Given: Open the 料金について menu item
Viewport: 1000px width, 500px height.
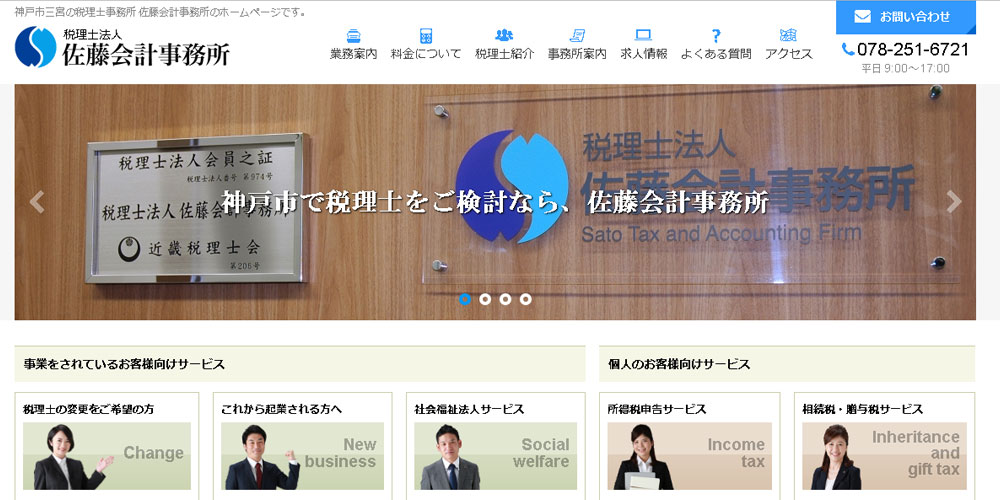Looking at the screenshot, I should tap(425, 54).
